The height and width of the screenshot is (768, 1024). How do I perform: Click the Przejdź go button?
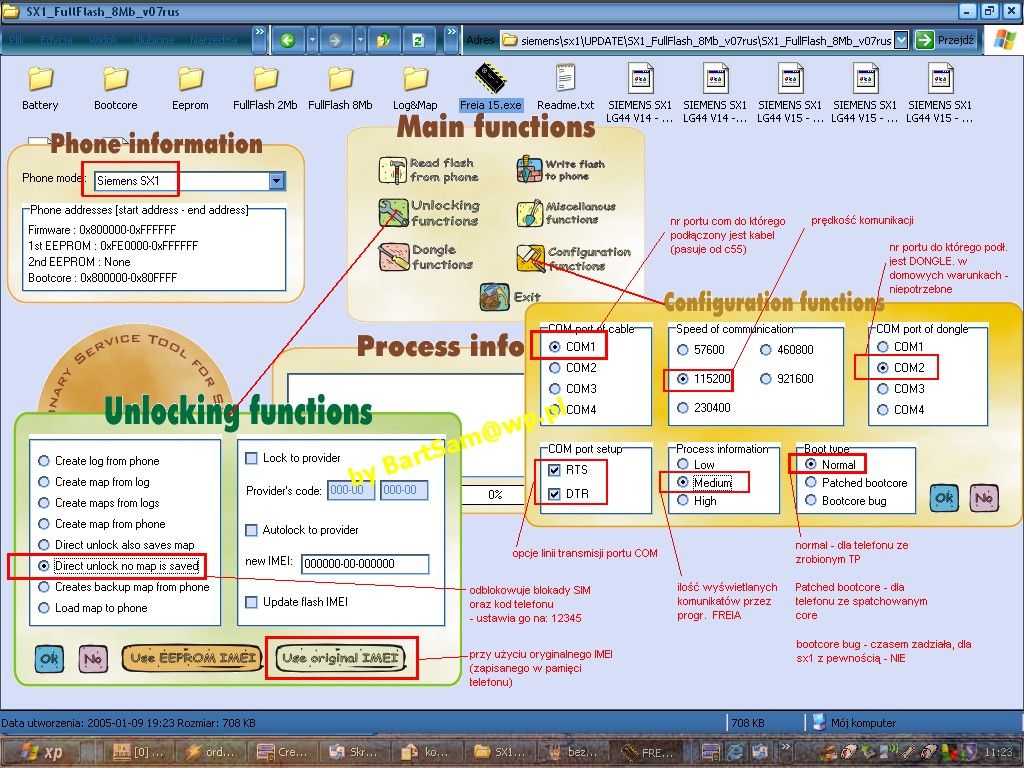[x=946, y=40]
